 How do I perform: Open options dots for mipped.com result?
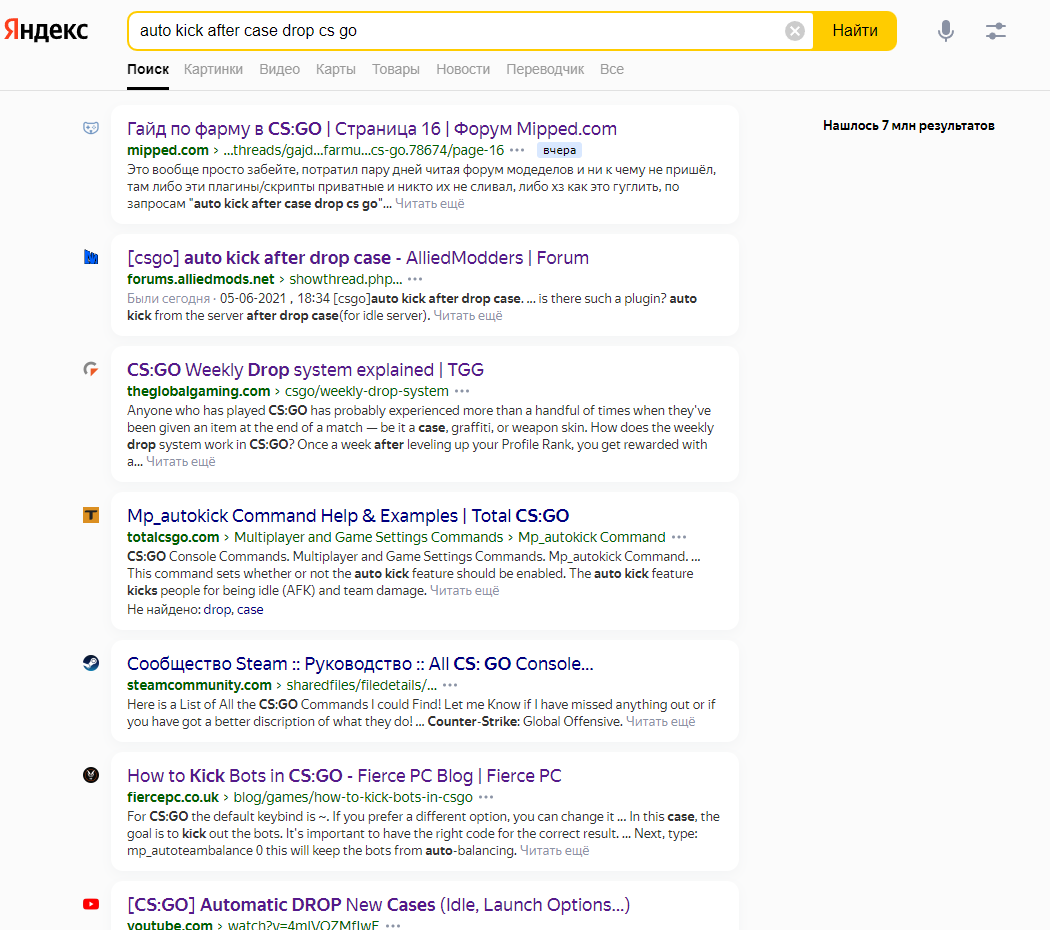517,150
